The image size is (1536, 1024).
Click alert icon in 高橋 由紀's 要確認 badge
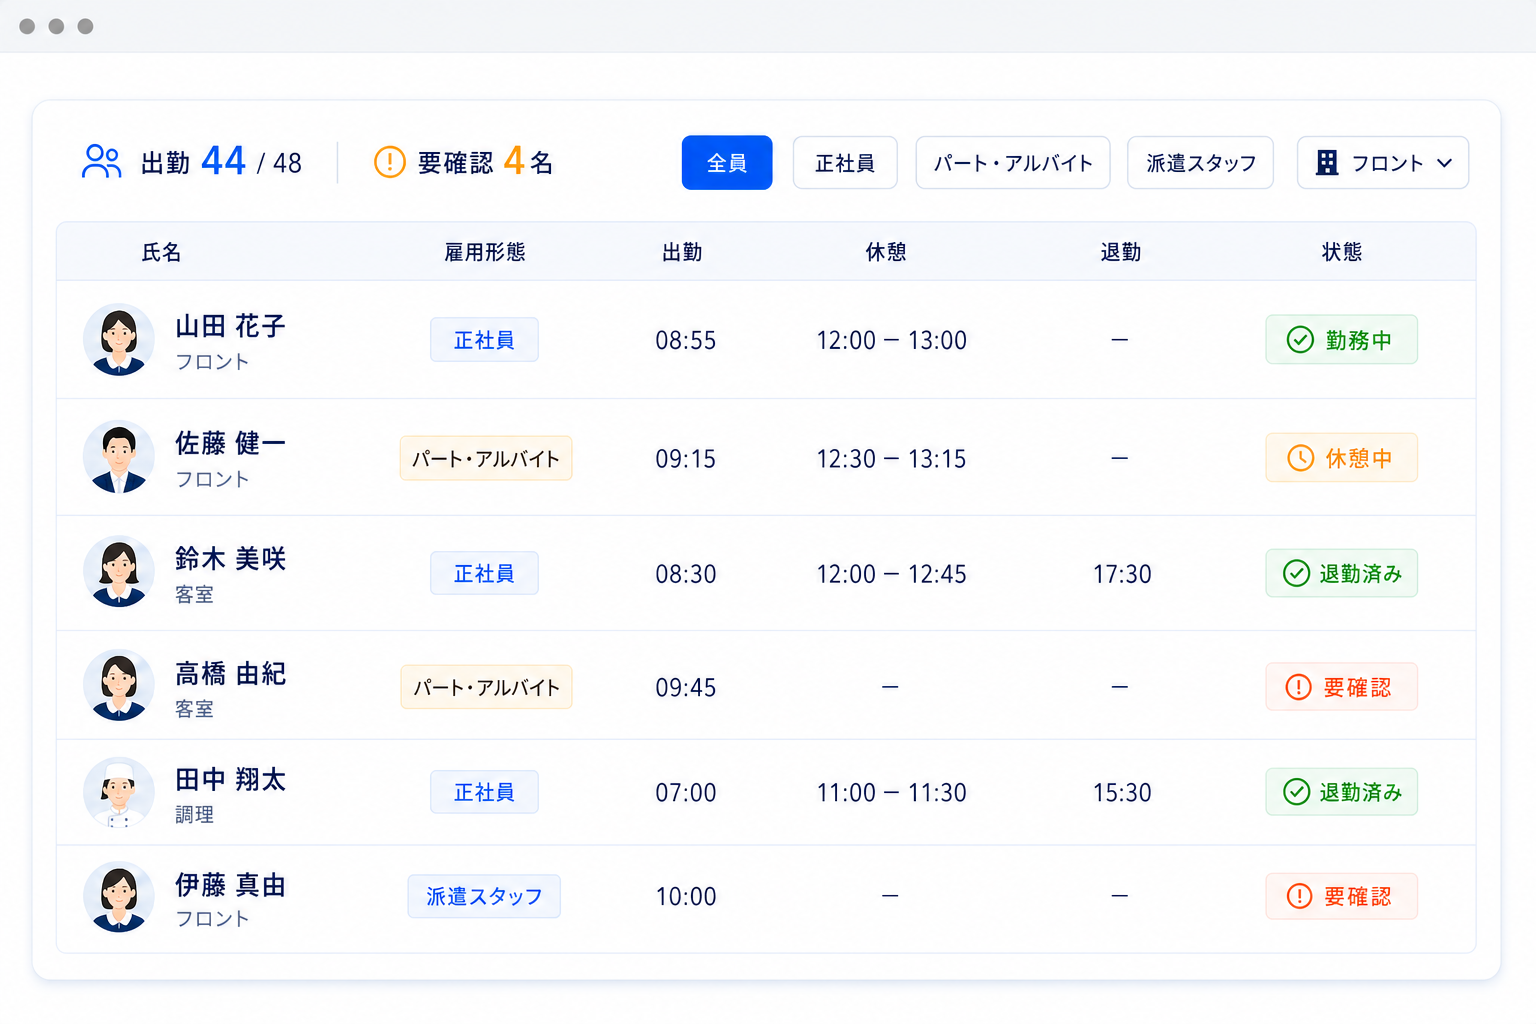[1298, 687]
